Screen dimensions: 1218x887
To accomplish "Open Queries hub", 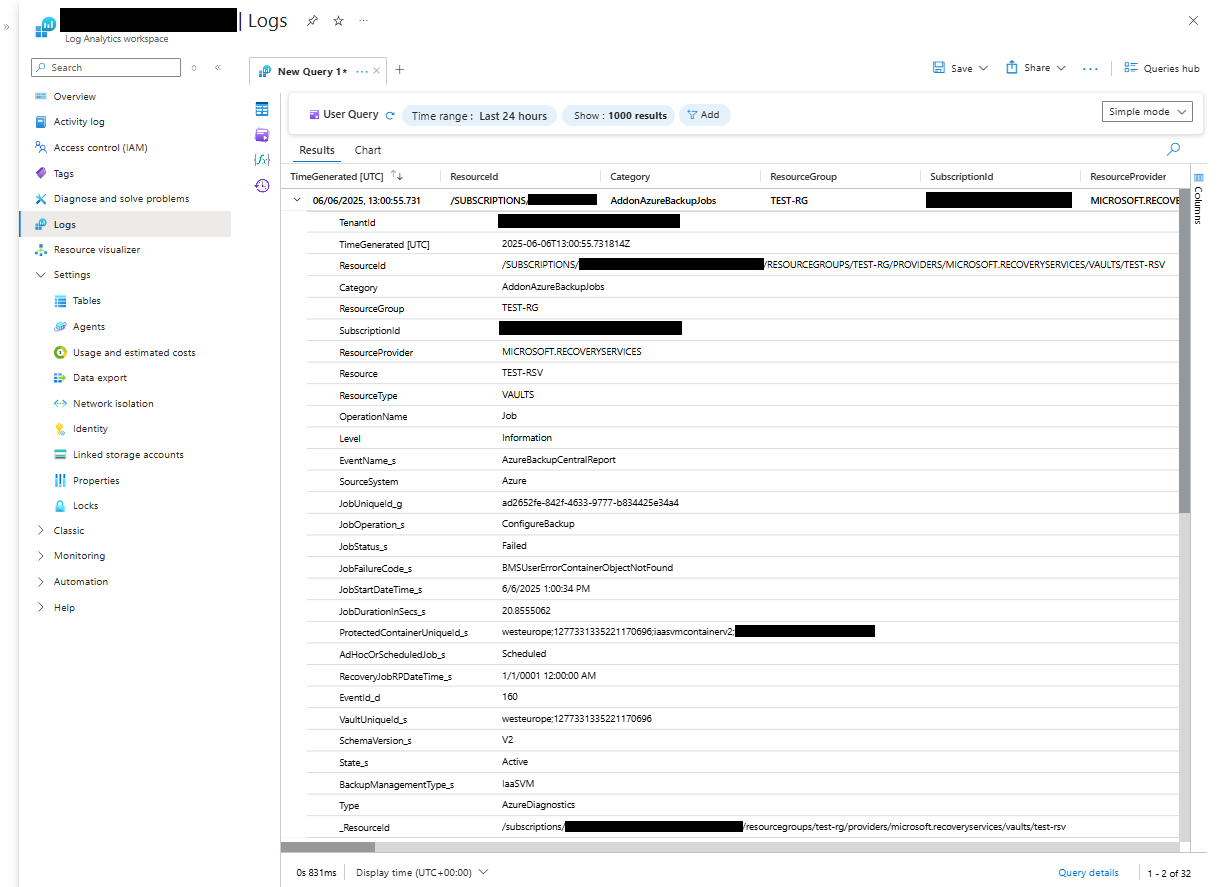I will tap(1161, 68).
